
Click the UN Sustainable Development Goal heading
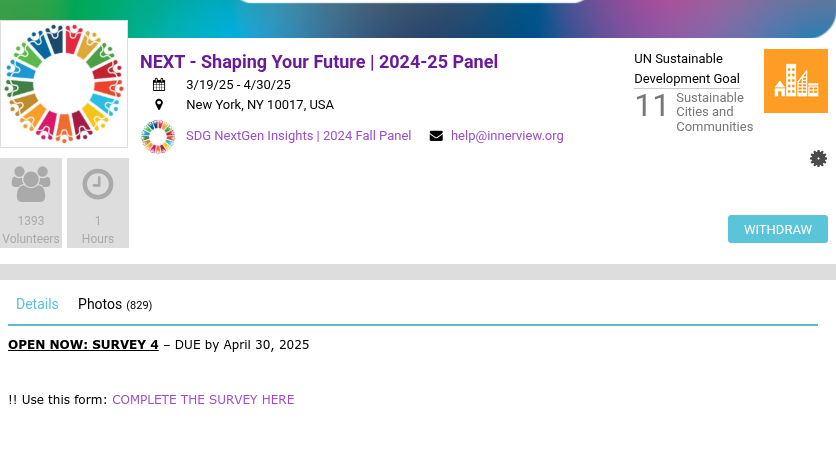[687, 69]
